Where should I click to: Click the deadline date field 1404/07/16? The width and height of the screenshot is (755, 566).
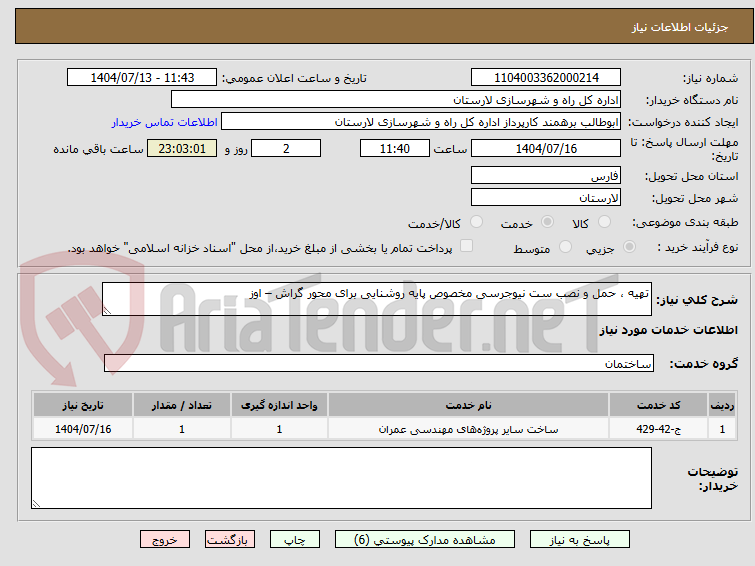(546, 148)
